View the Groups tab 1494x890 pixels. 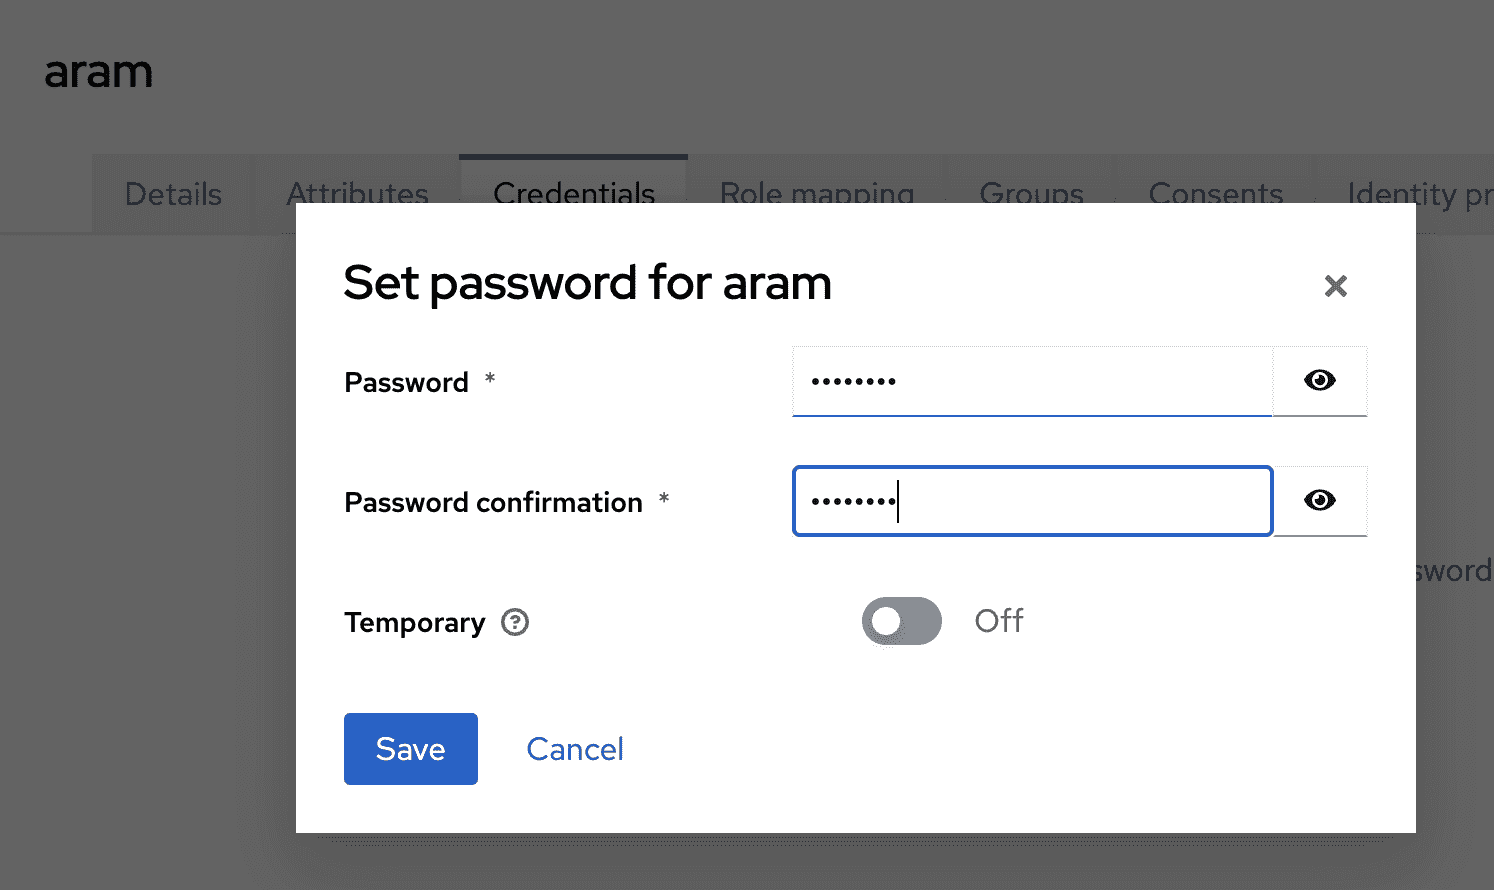coord(1031,193)
